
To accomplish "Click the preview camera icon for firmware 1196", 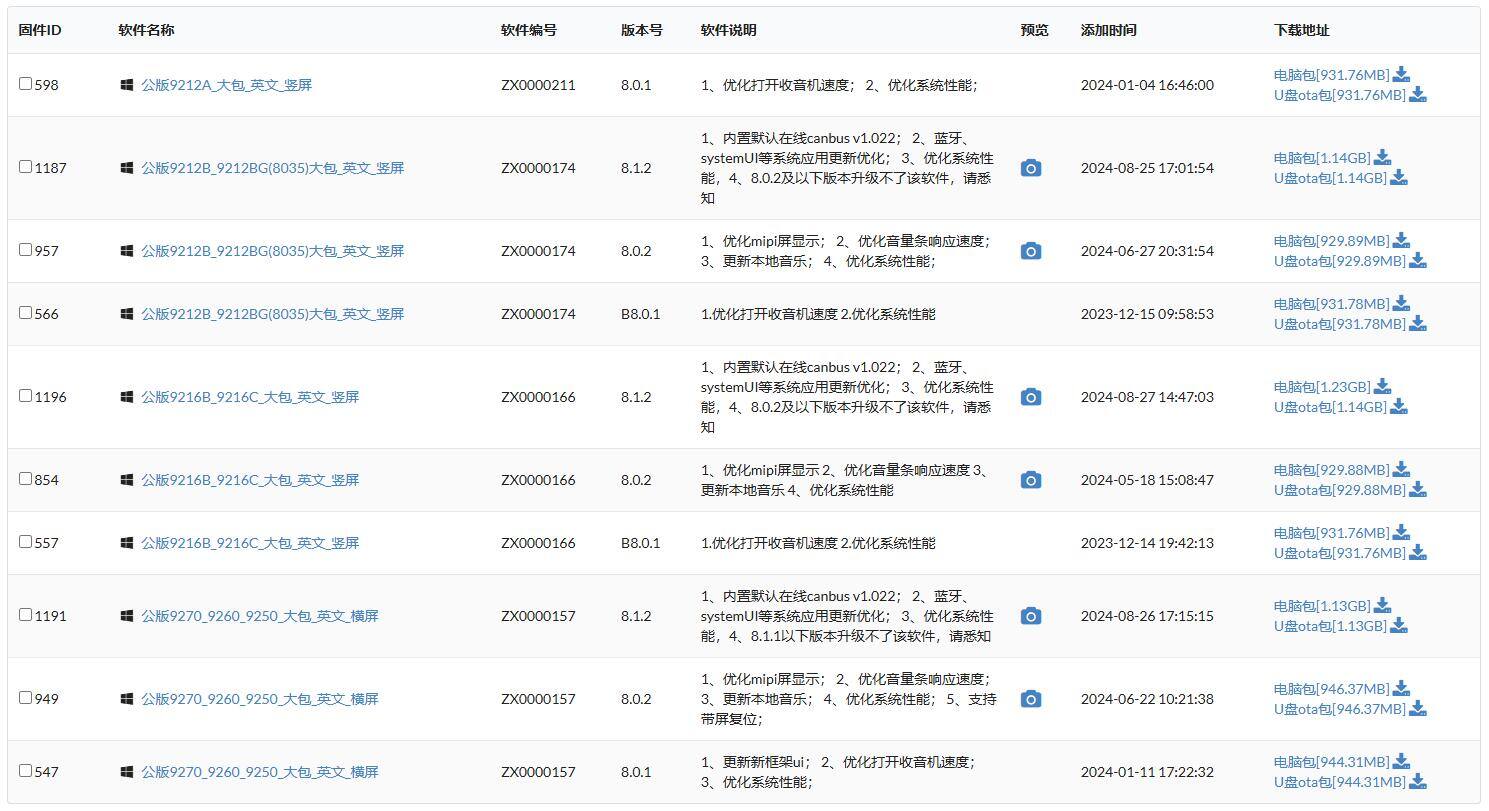I will point(1030,397).
